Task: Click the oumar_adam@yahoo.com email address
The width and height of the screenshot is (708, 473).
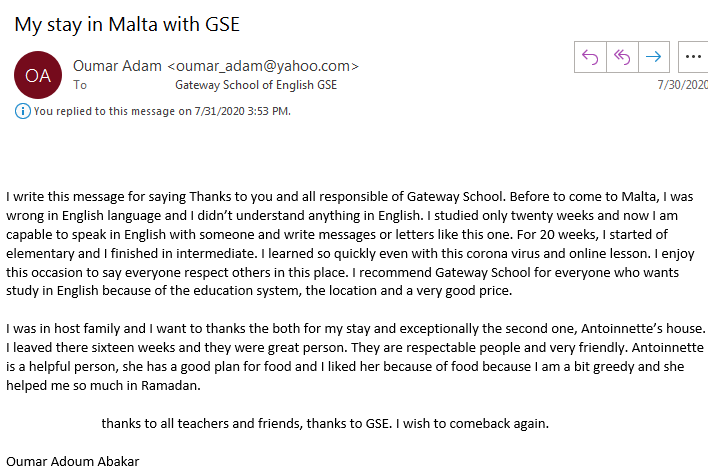Action: point(263,66)
